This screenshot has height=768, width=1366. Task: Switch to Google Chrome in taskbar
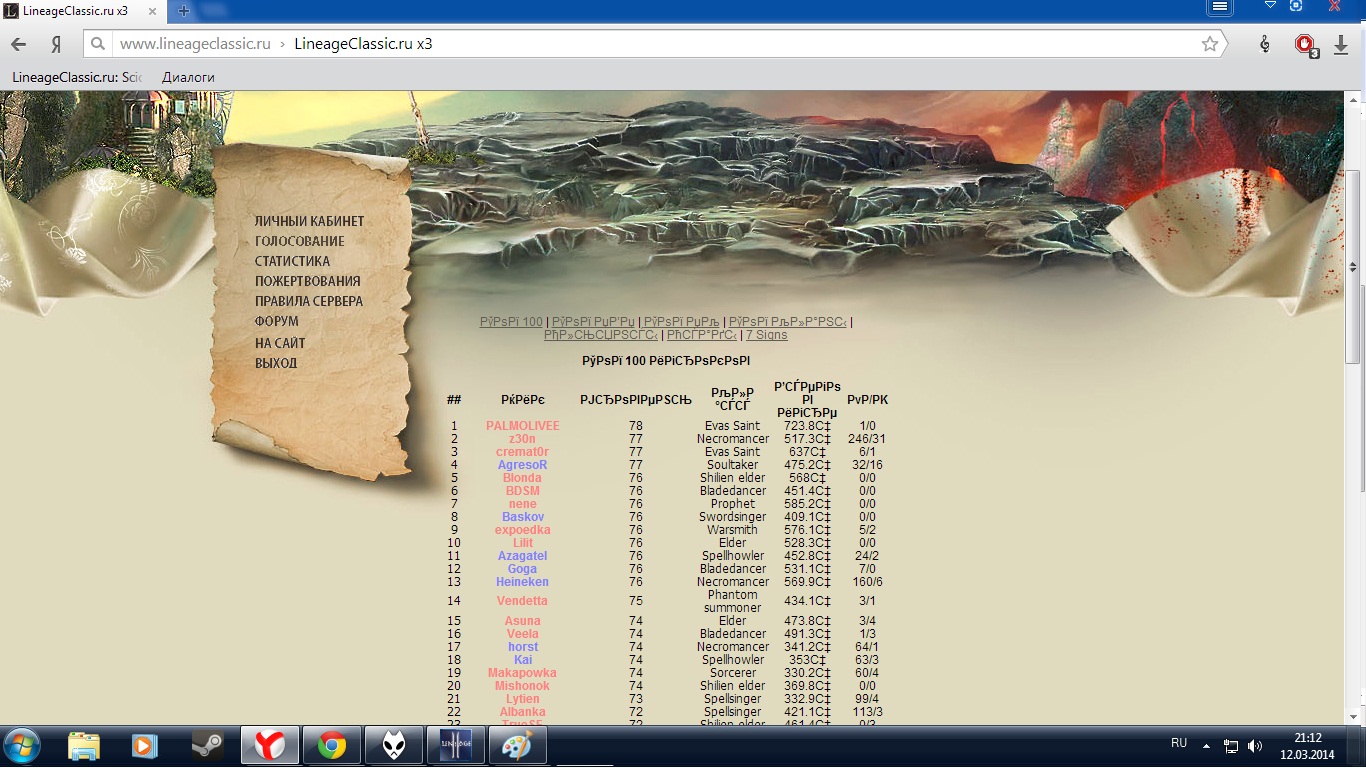pyautogui.click(x=331, y=746)
